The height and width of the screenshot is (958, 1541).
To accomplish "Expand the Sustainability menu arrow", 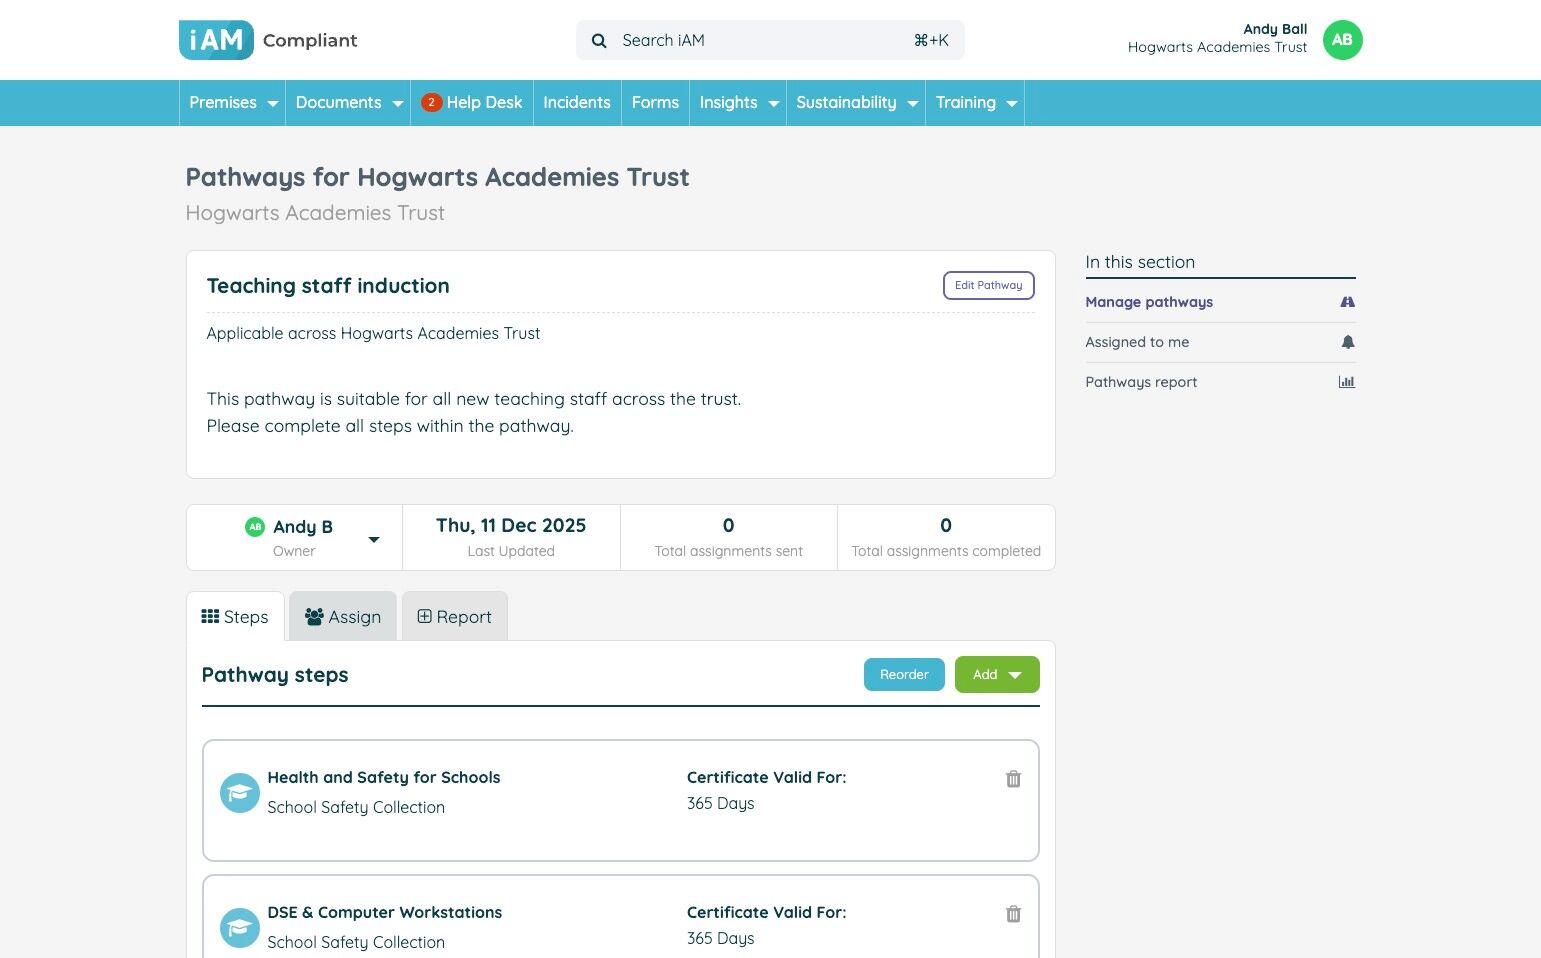I will point(912,104).
